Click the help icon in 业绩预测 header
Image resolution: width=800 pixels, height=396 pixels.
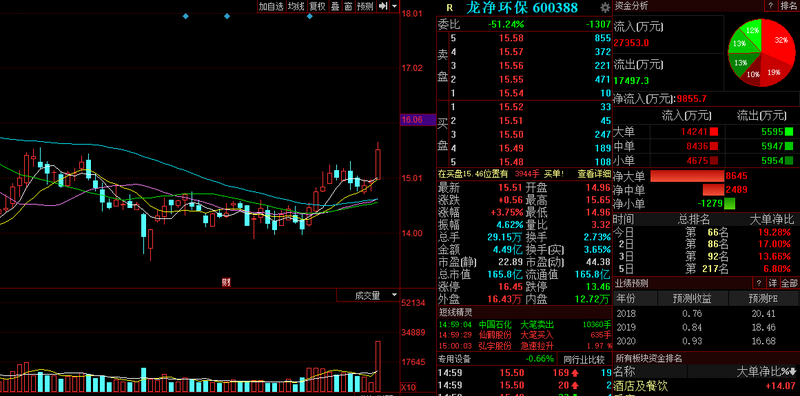[x=759, y=283]
